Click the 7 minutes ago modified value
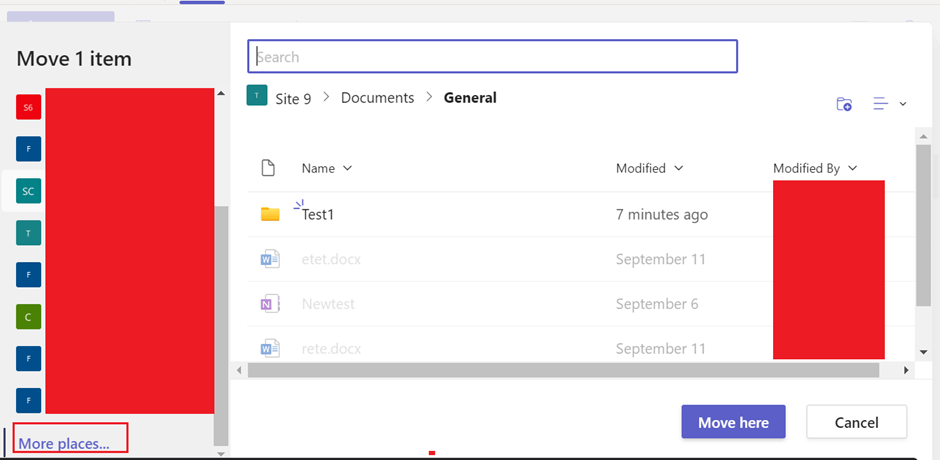 click(662, 214)
